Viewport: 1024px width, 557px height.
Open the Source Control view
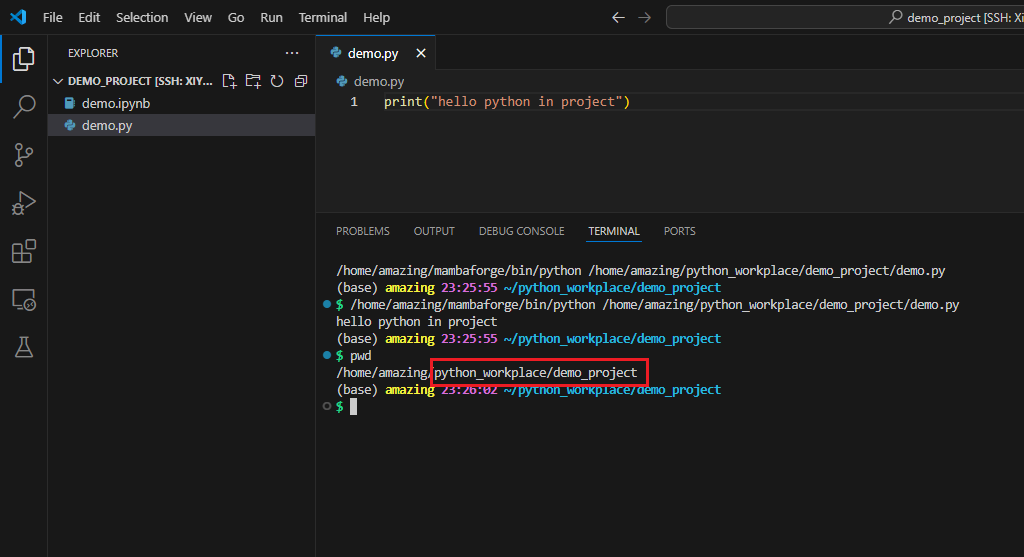pos(23,154)
